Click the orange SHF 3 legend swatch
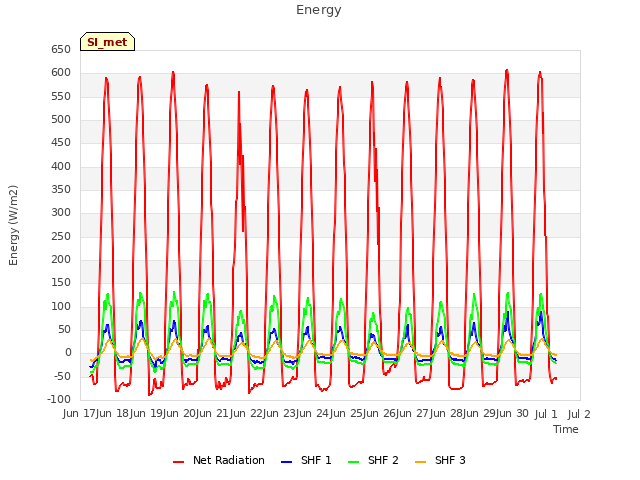640x480 pixels. point(420,462)
